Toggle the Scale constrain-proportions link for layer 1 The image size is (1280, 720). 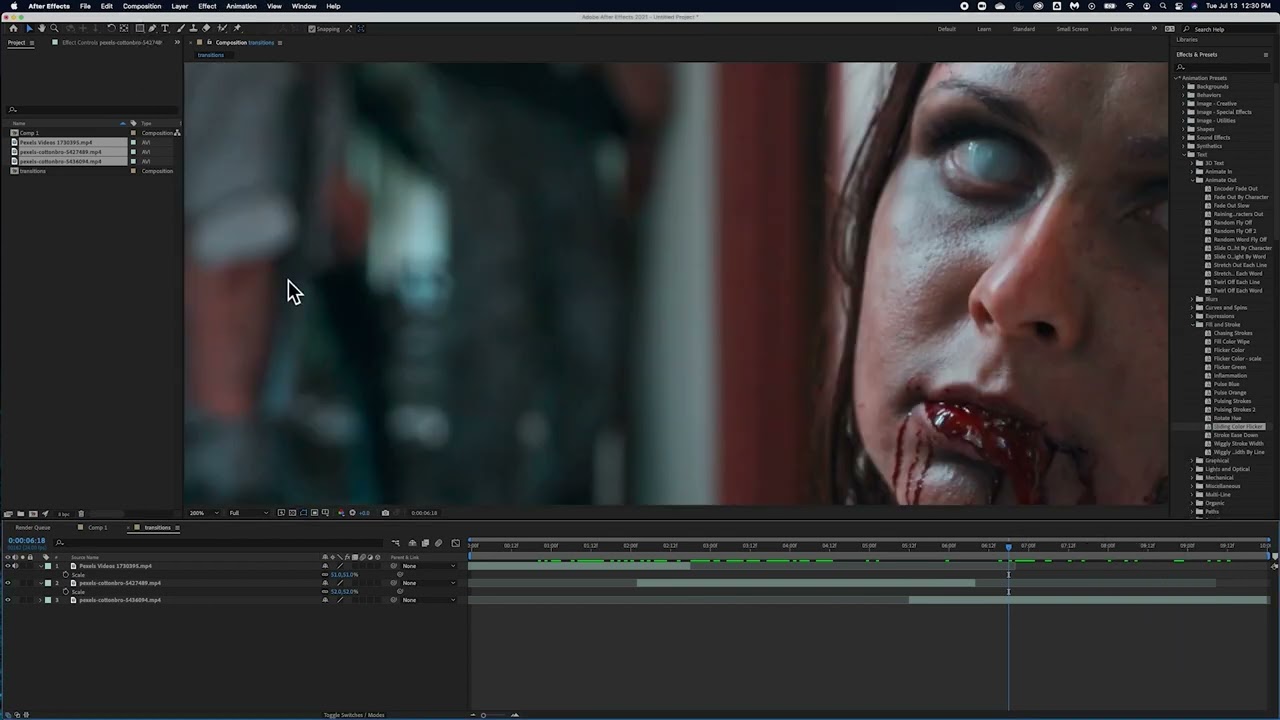(325, 575)
